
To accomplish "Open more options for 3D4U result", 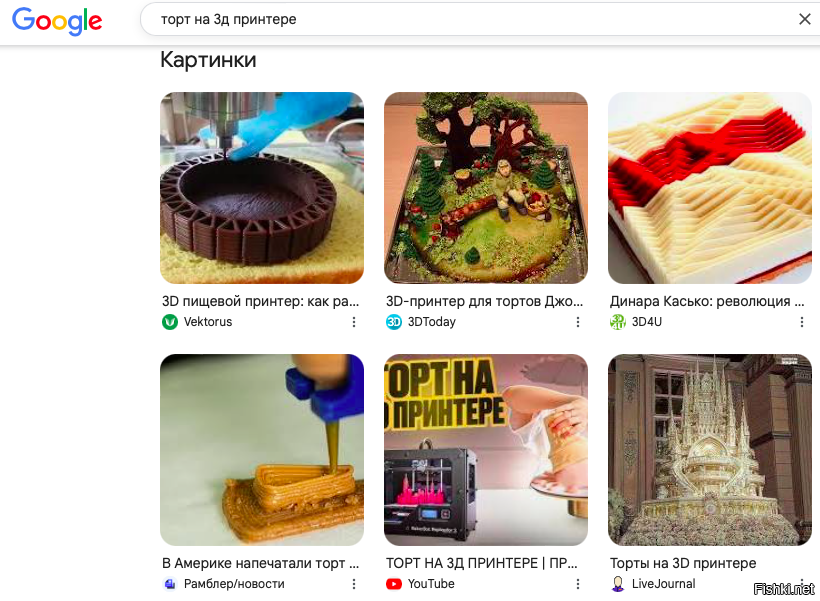I will (802, 322).
